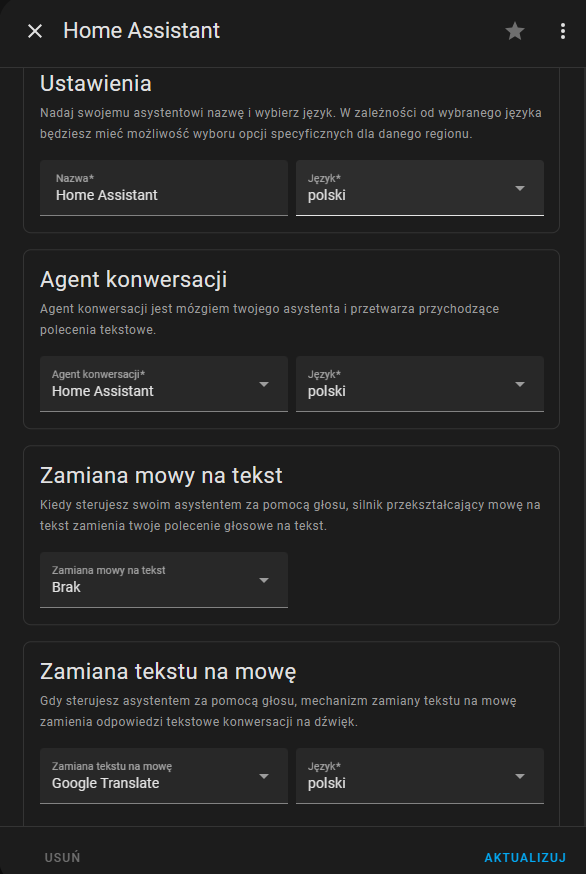Click the AKTUALIZUJ update button
Screen dimensions: 586x874
[x=525, y=857]
